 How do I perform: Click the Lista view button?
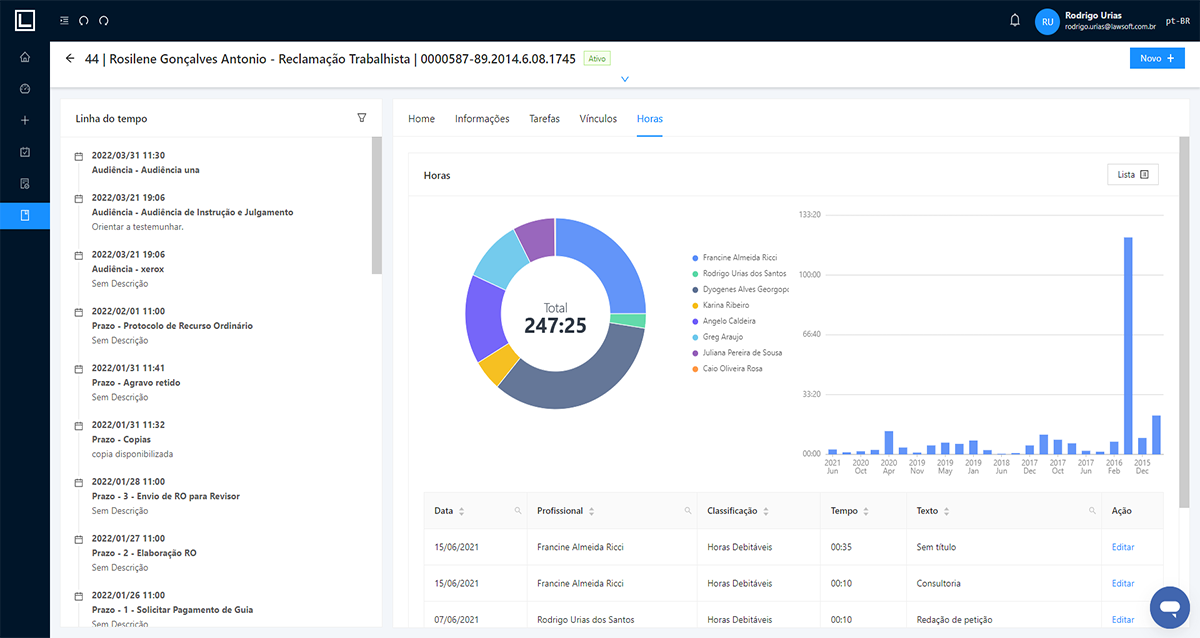pyautogui.click(x=1132, y=174)
